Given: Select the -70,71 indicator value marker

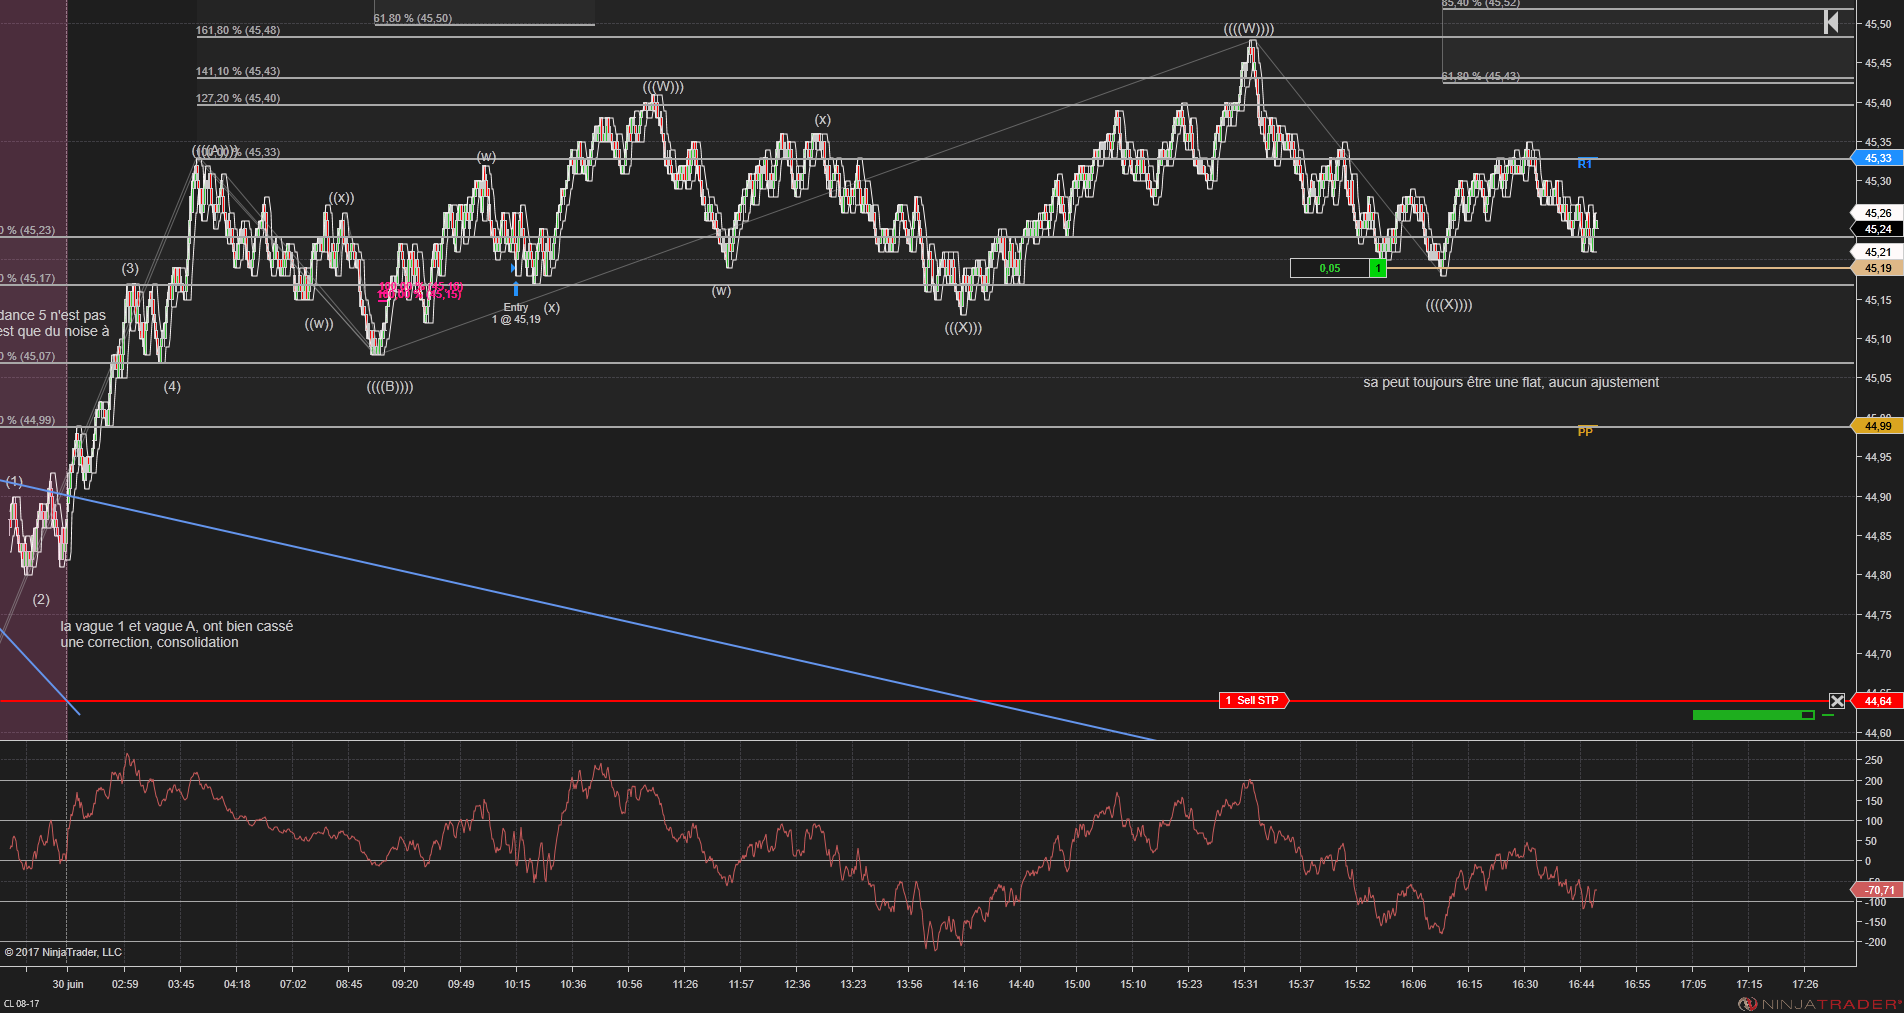Looking at the screenshot, I should [x=1877, y=890].
